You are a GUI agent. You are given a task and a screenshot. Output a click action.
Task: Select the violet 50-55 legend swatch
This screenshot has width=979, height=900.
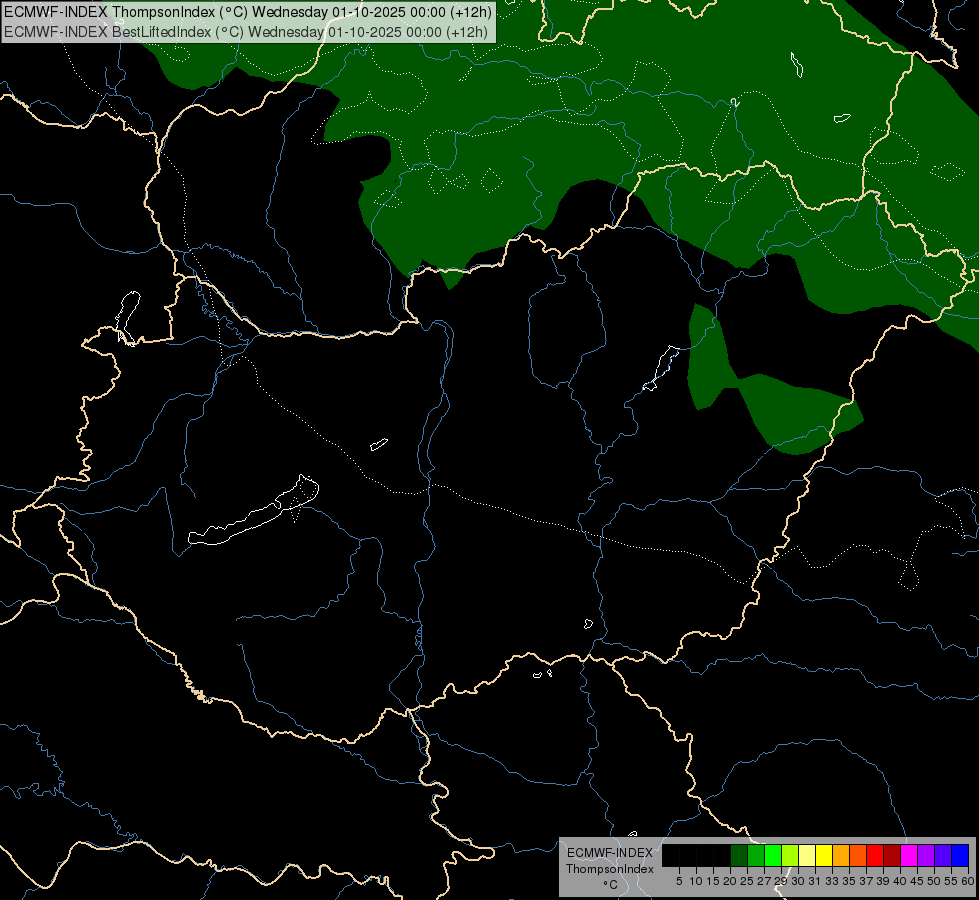click(943, 855)
